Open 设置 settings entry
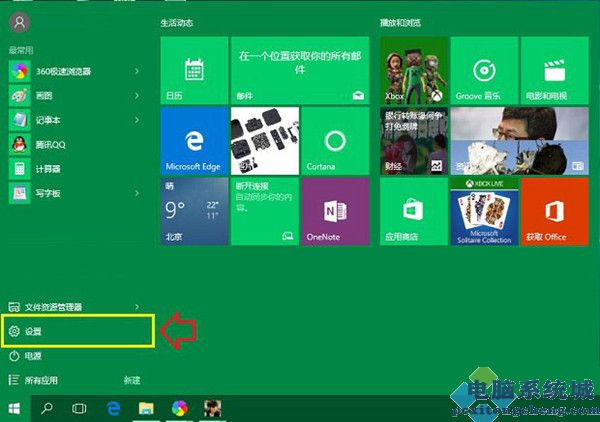This screenshot has height=422, width=600. point(78,331)
